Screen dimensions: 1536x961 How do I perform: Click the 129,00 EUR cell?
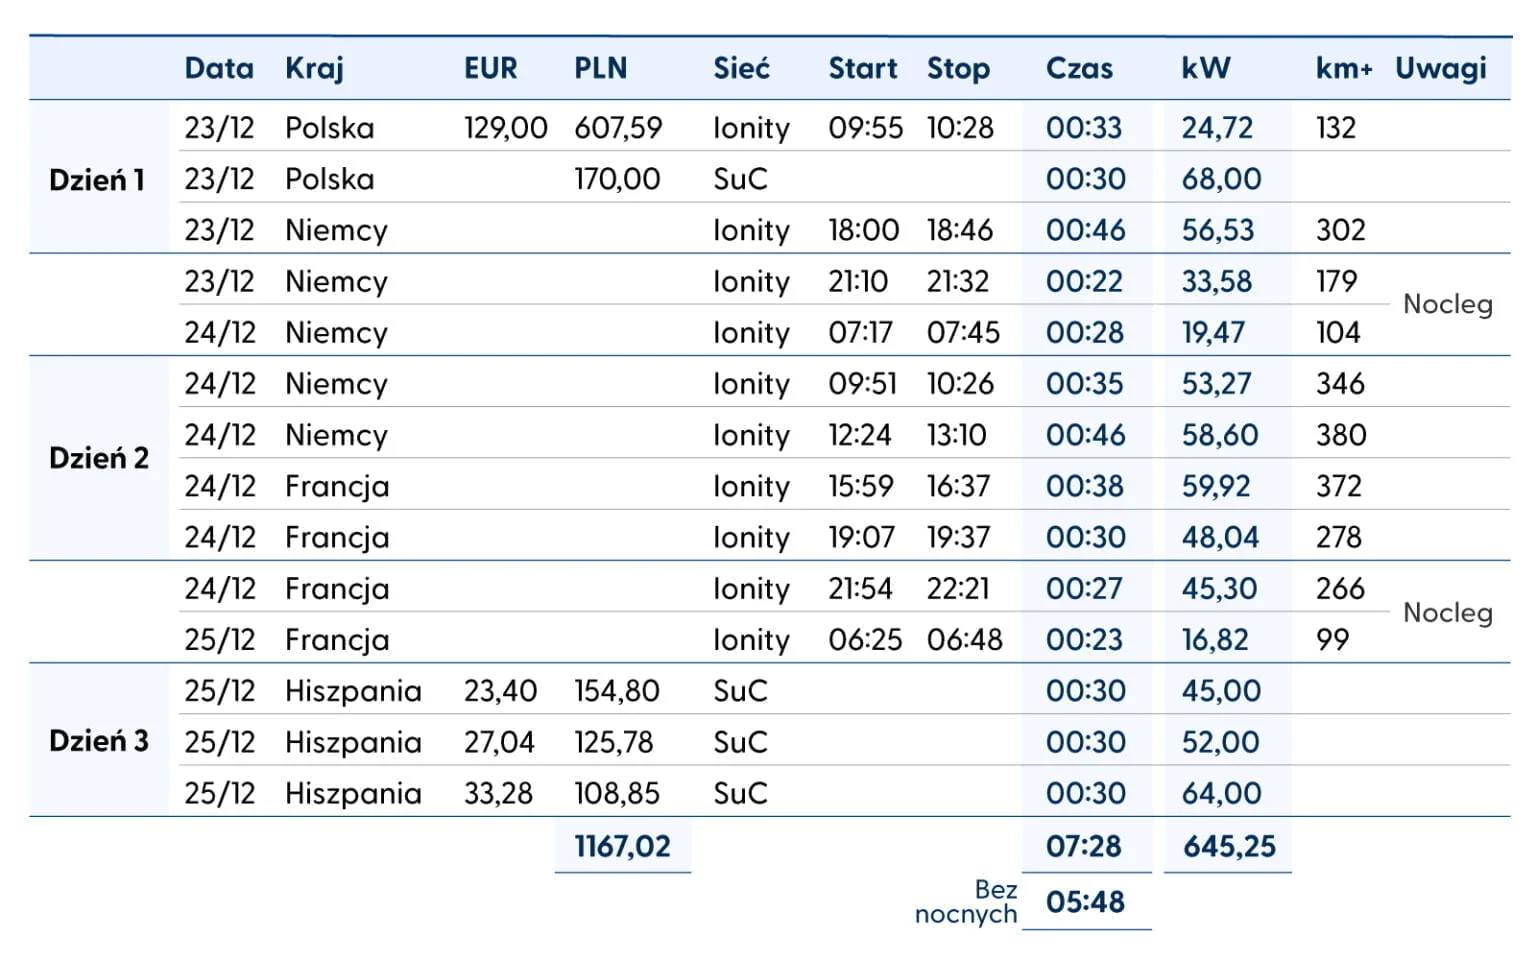[505, 128]
